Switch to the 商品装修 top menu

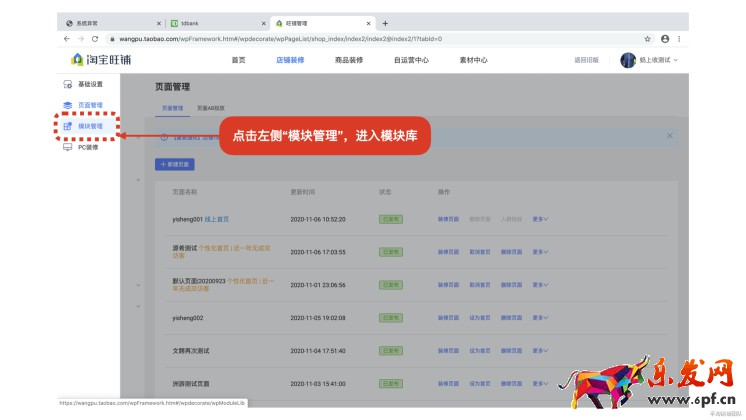coord(348,60)
